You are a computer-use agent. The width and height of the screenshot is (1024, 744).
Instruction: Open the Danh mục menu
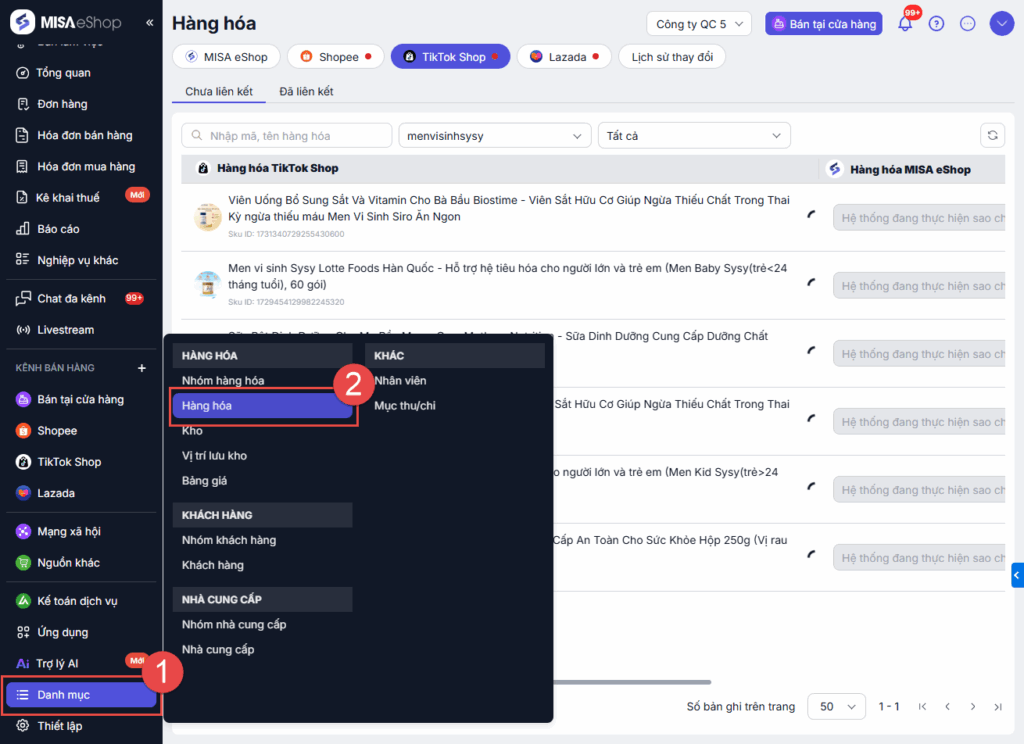[x=81, y=695]
